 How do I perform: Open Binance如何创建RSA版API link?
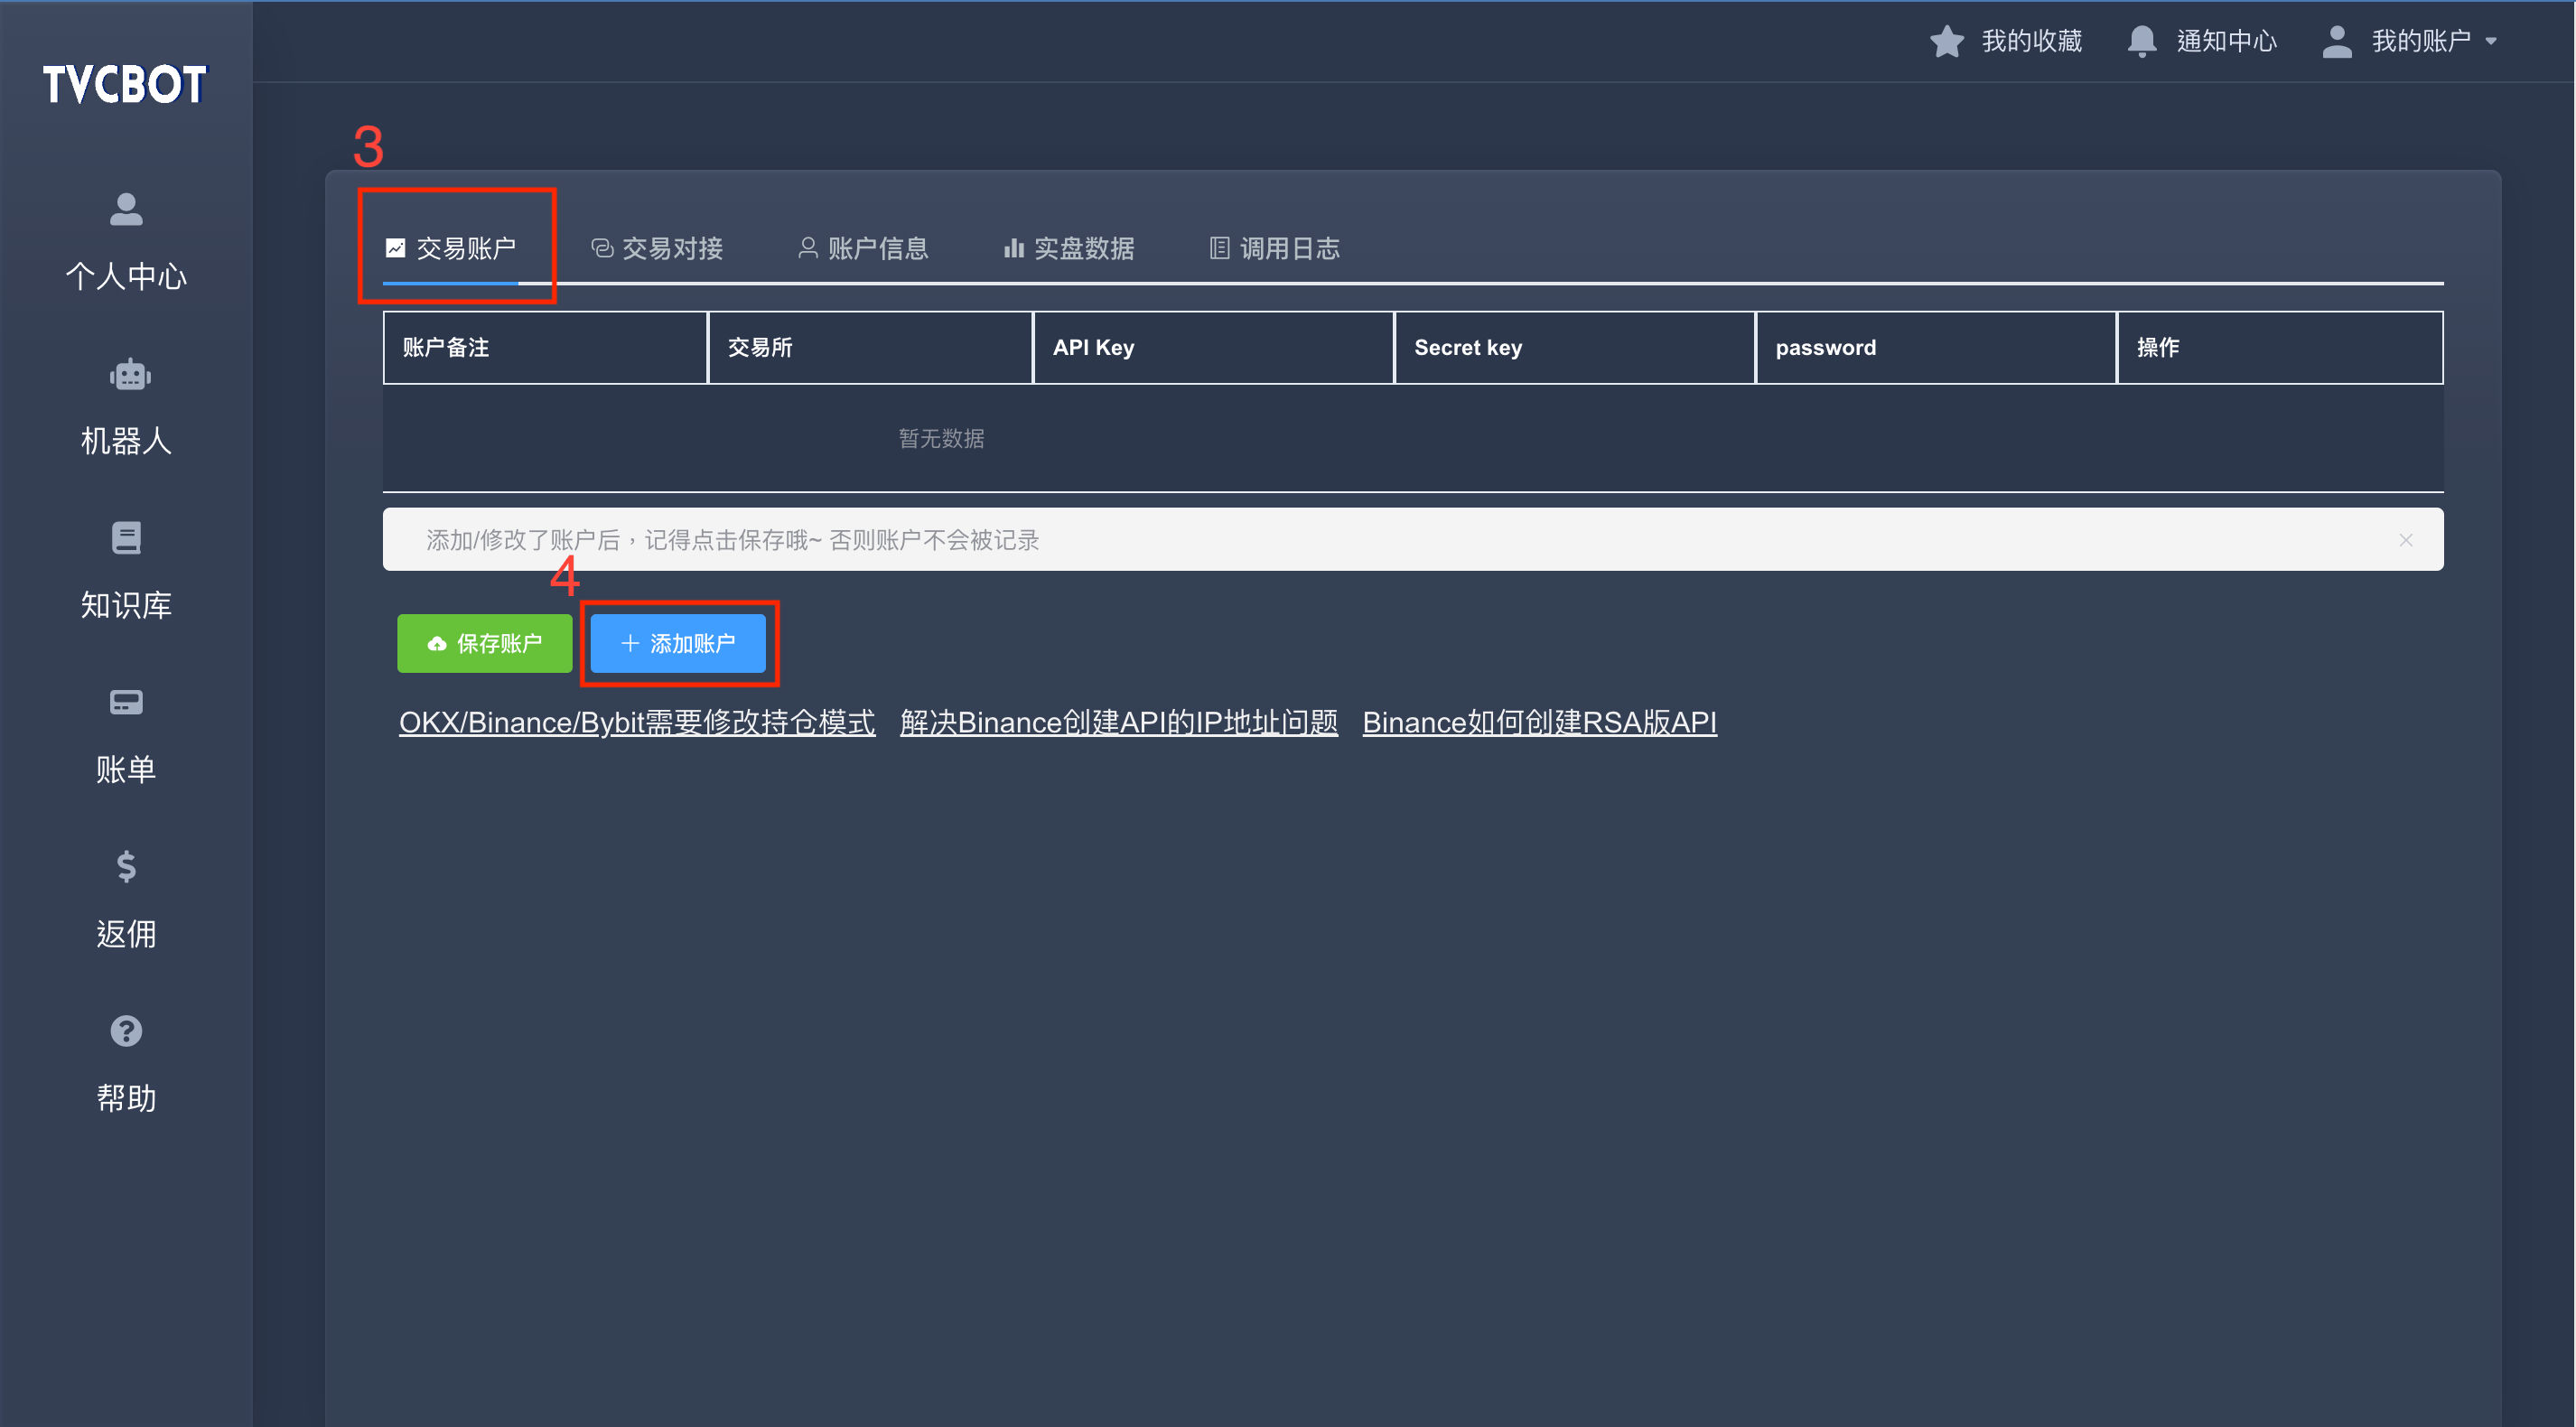click(1539, 721)
